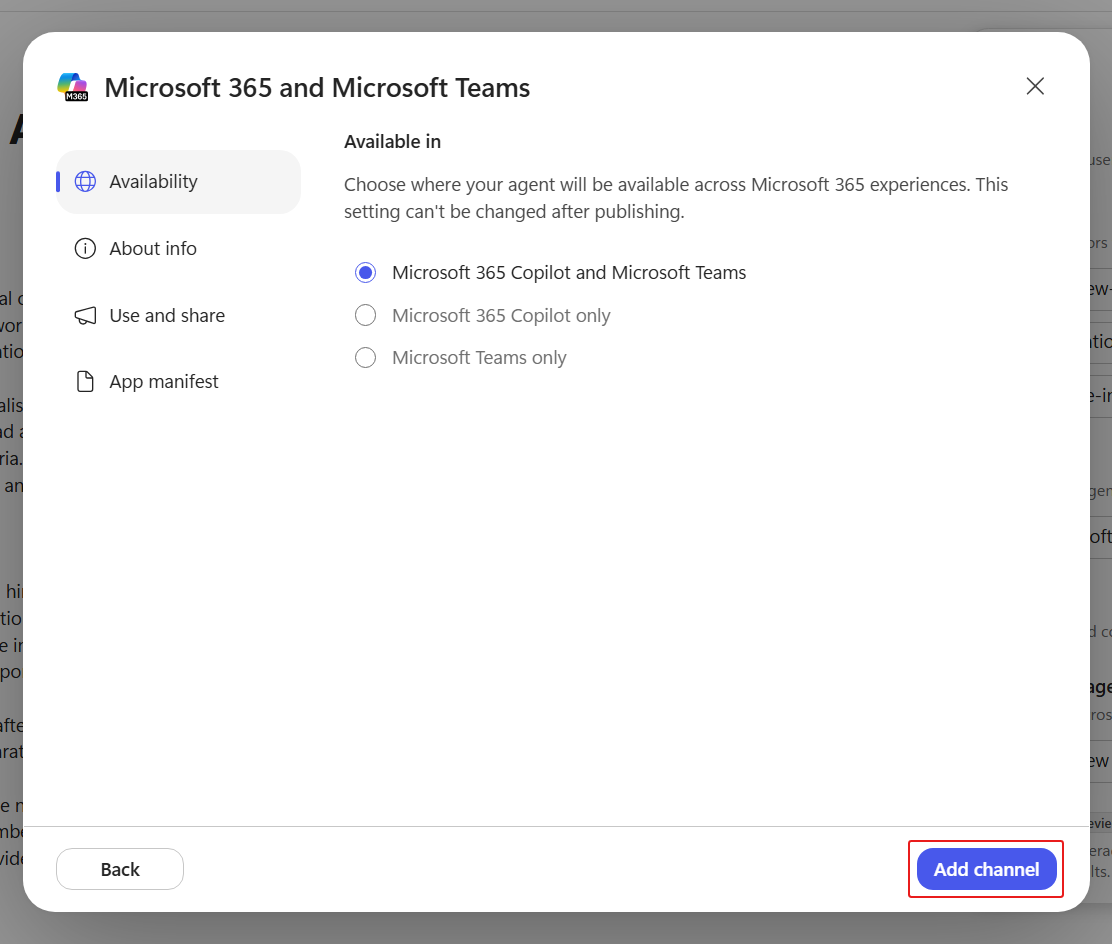Click the globe icon beside Availability

point(85,182)
